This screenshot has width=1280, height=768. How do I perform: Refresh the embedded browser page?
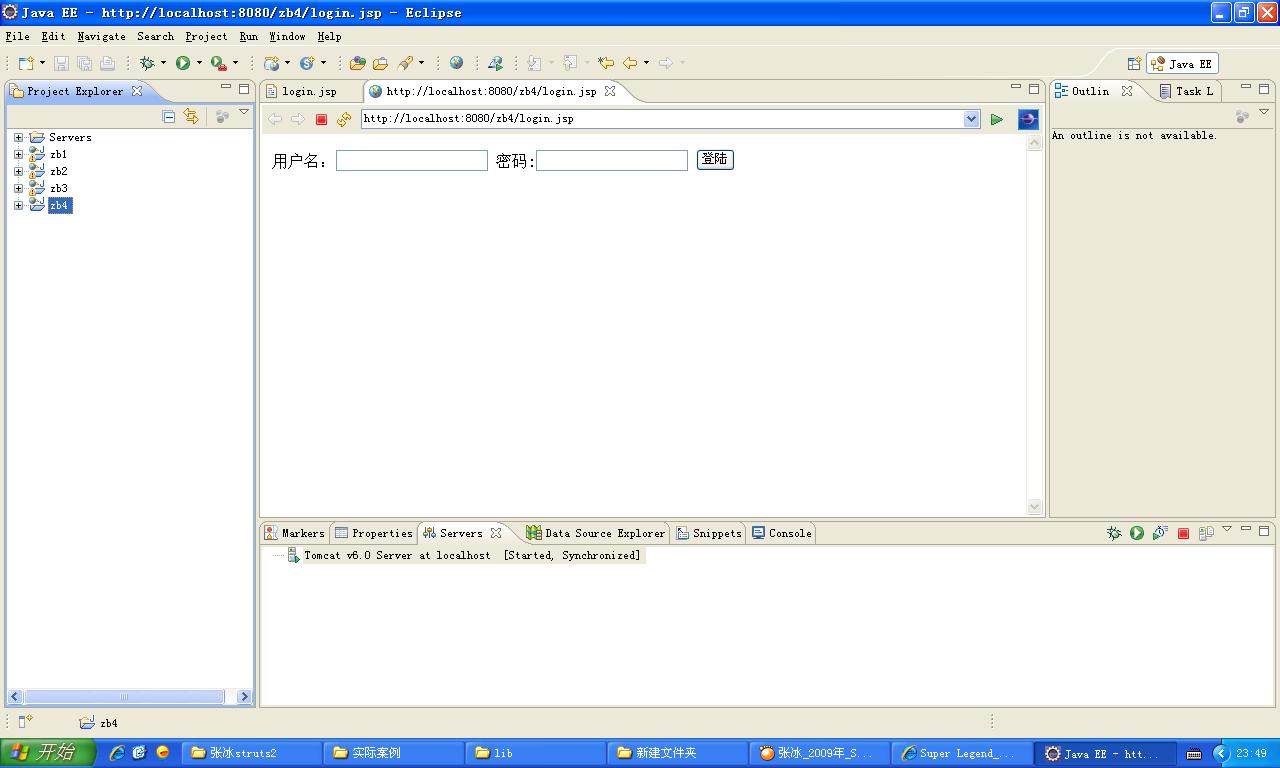344,119
